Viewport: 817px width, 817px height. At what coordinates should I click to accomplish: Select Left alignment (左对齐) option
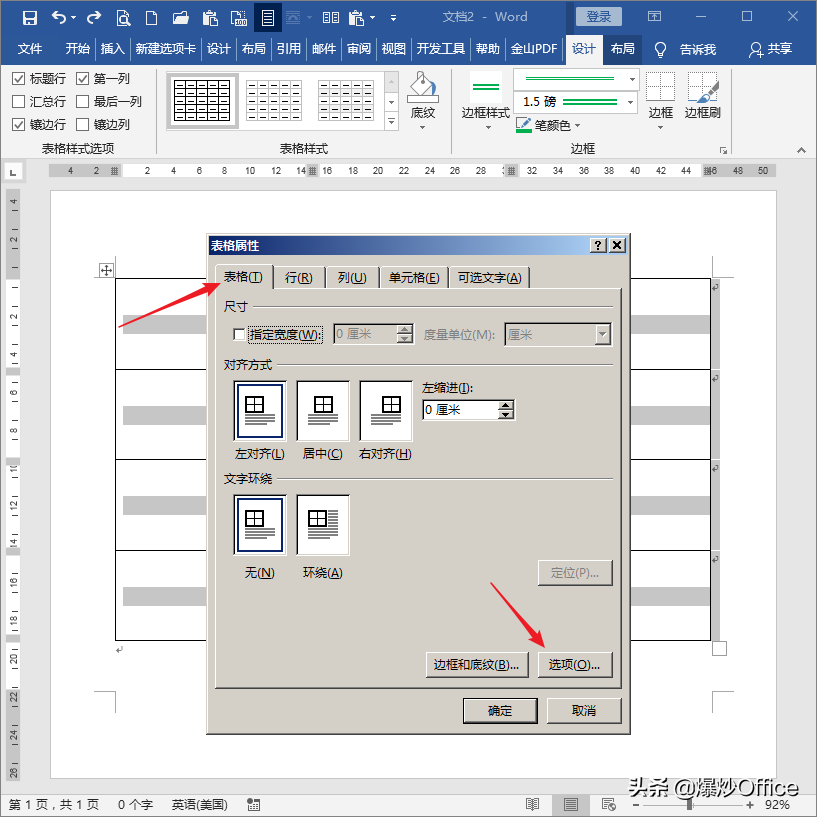point(260,411)
